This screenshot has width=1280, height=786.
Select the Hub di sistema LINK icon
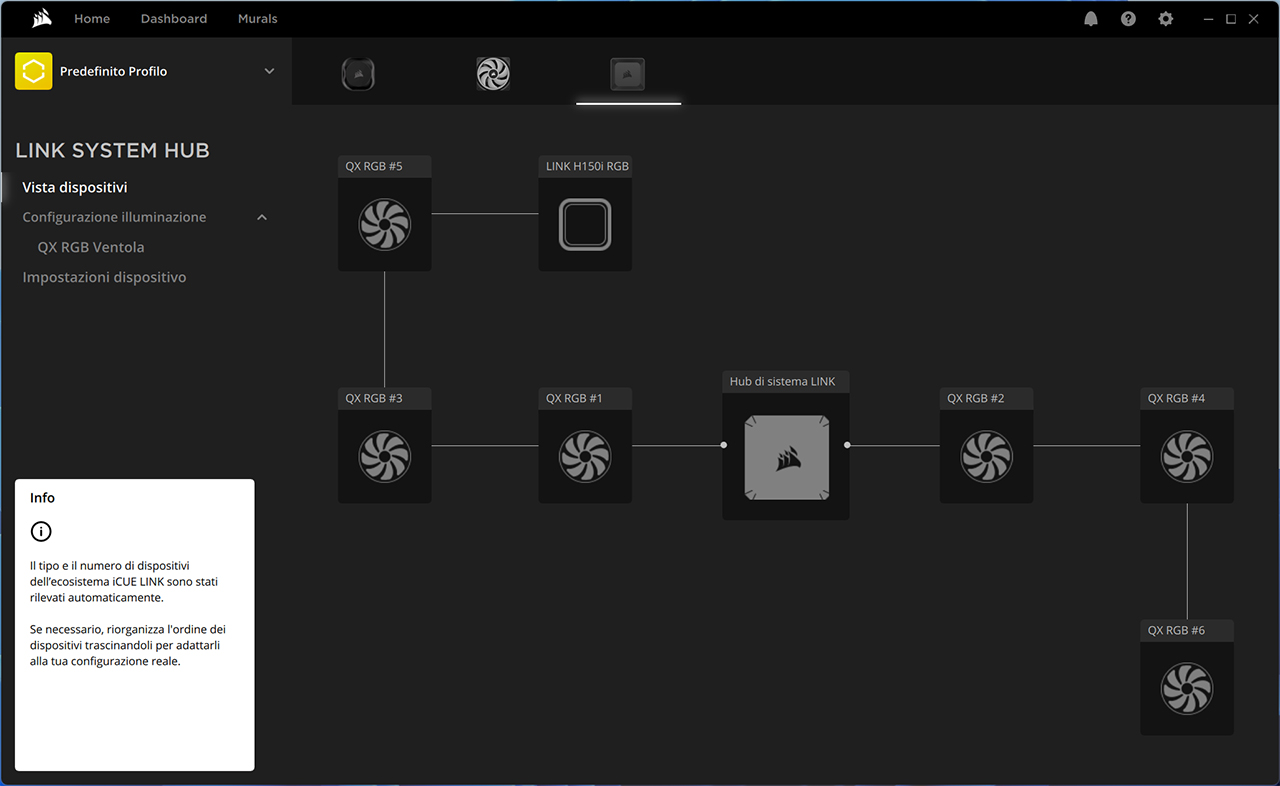tap(786, 457)
